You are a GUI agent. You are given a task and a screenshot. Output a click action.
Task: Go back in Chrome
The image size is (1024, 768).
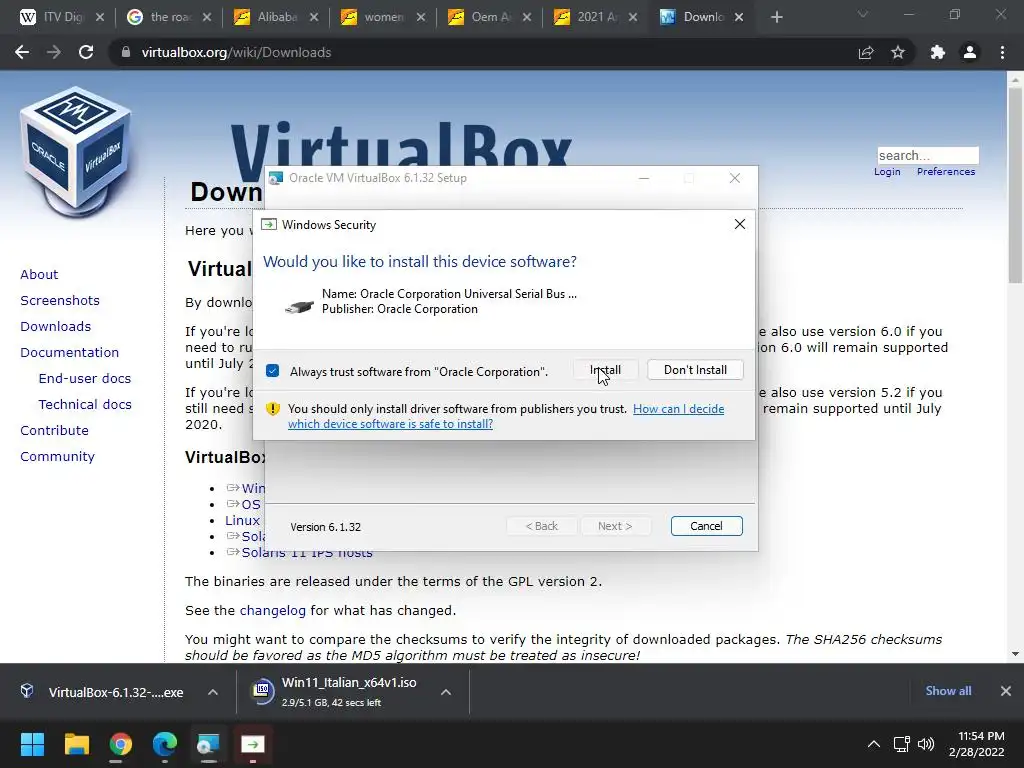pos(22,52)
